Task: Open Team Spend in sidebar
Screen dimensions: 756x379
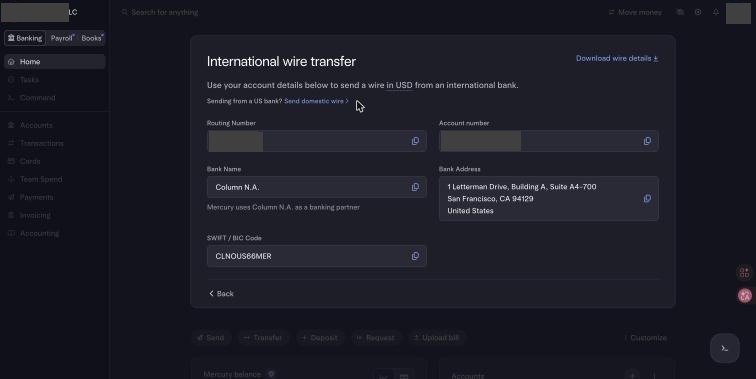Action: pos(54,179)
